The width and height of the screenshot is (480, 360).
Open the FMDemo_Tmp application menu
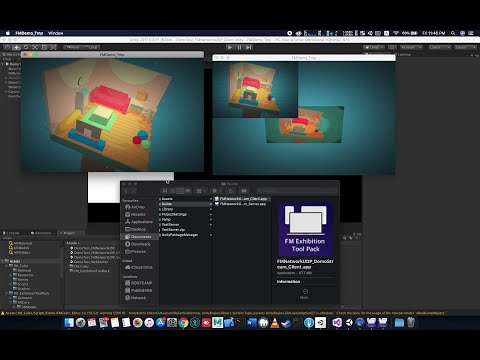point(29,33)
